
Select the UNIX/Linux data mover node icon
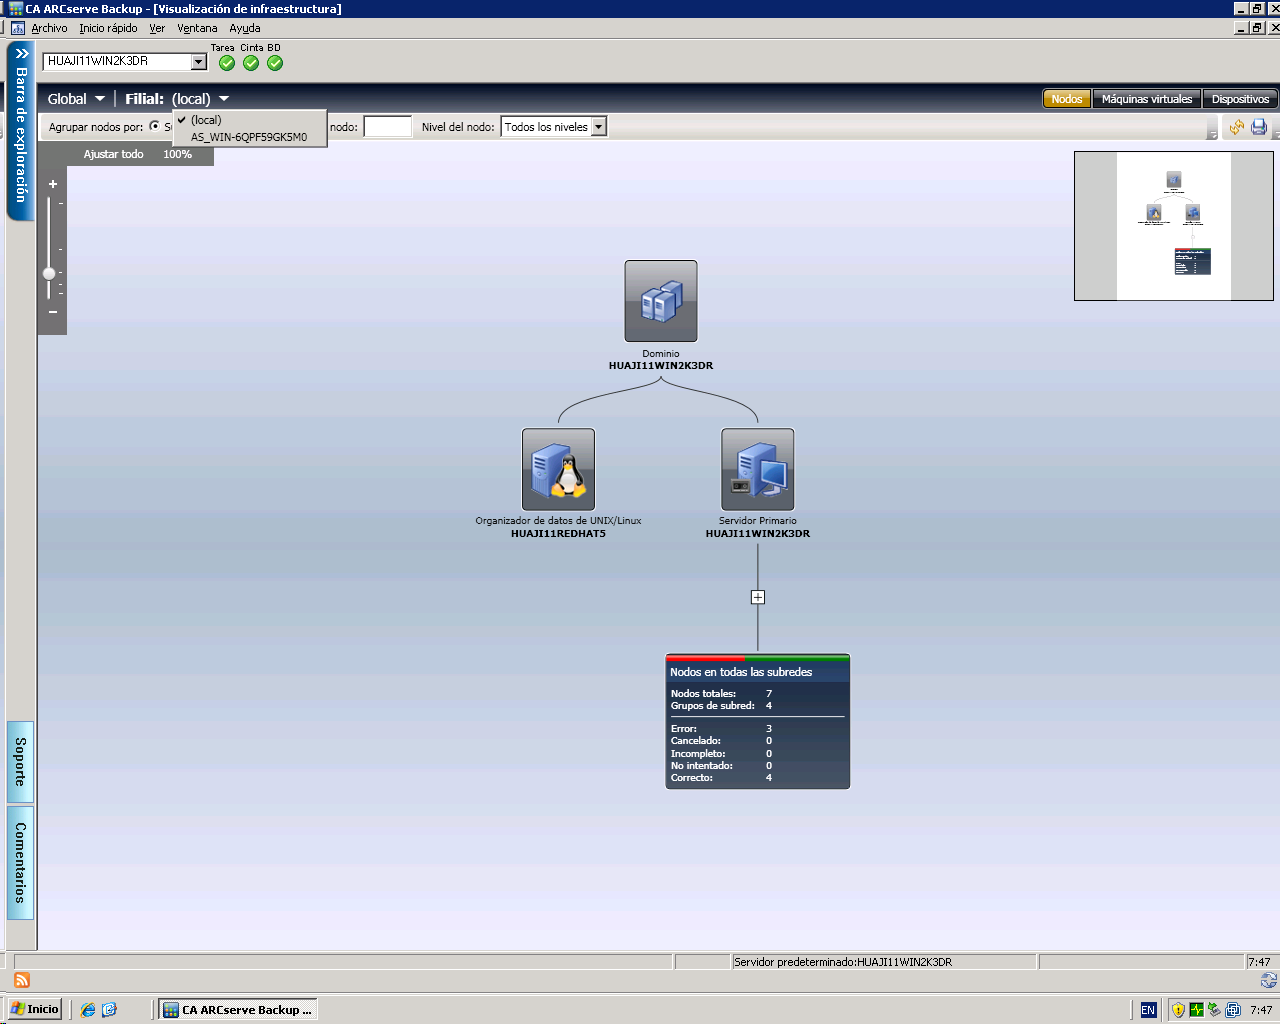tap(558, 470)
